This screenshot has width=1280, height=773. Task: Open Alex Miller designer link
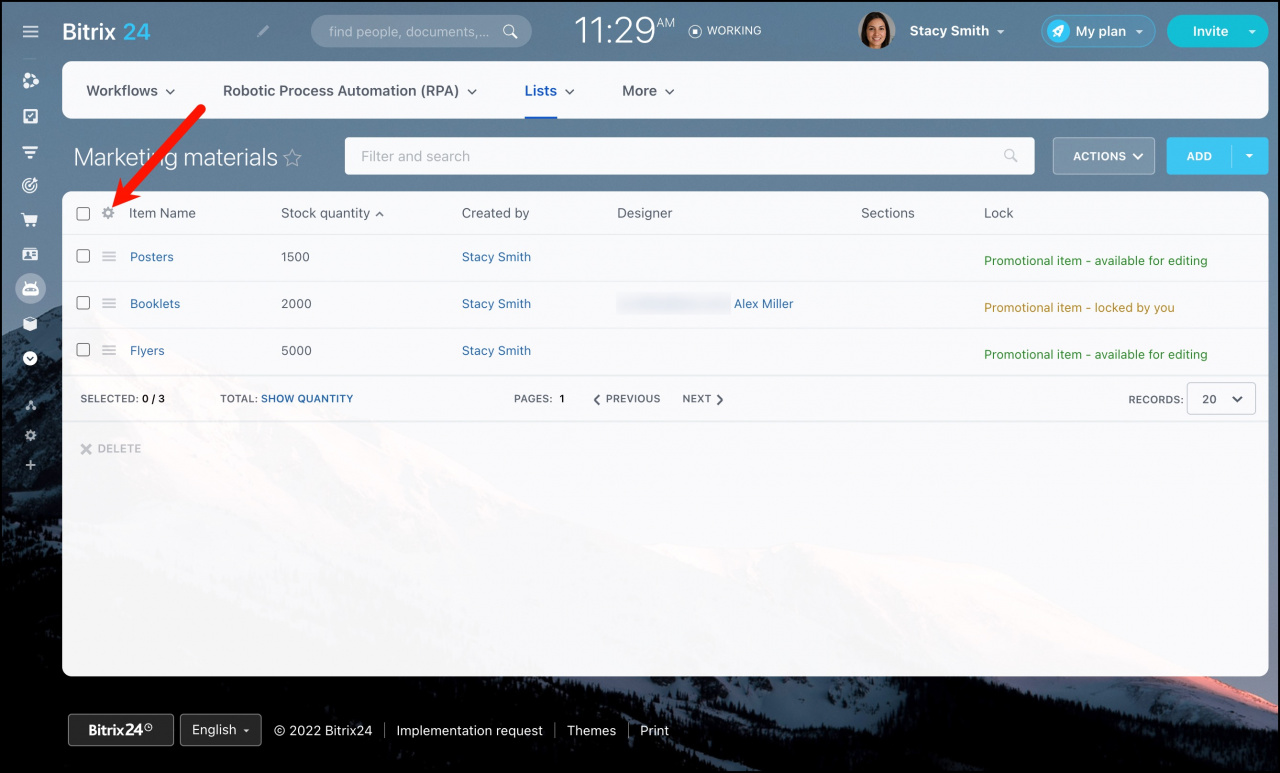coord(763,304)
